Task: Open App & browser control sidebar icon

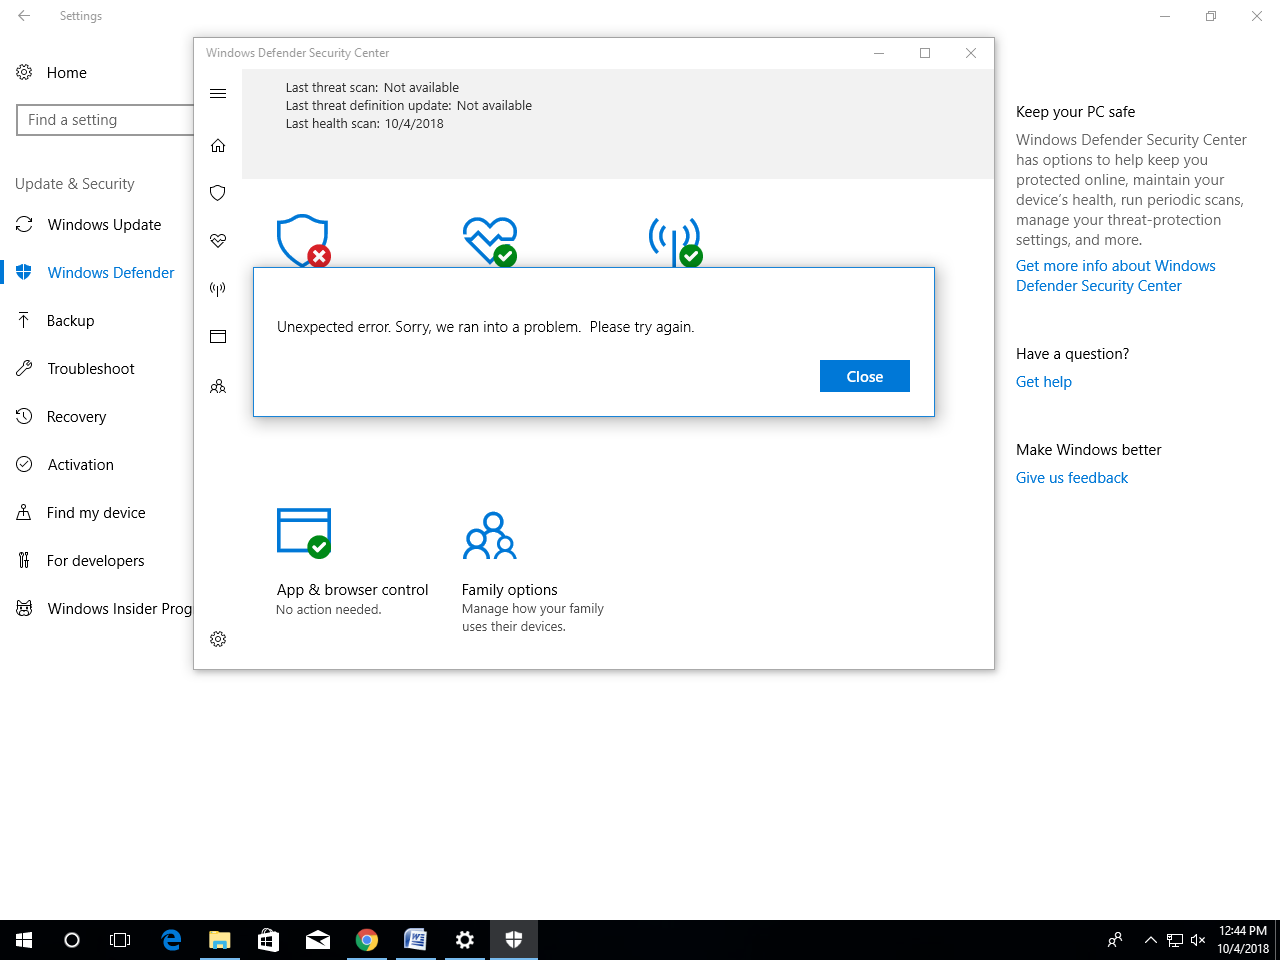Action: tap(218, 337)
